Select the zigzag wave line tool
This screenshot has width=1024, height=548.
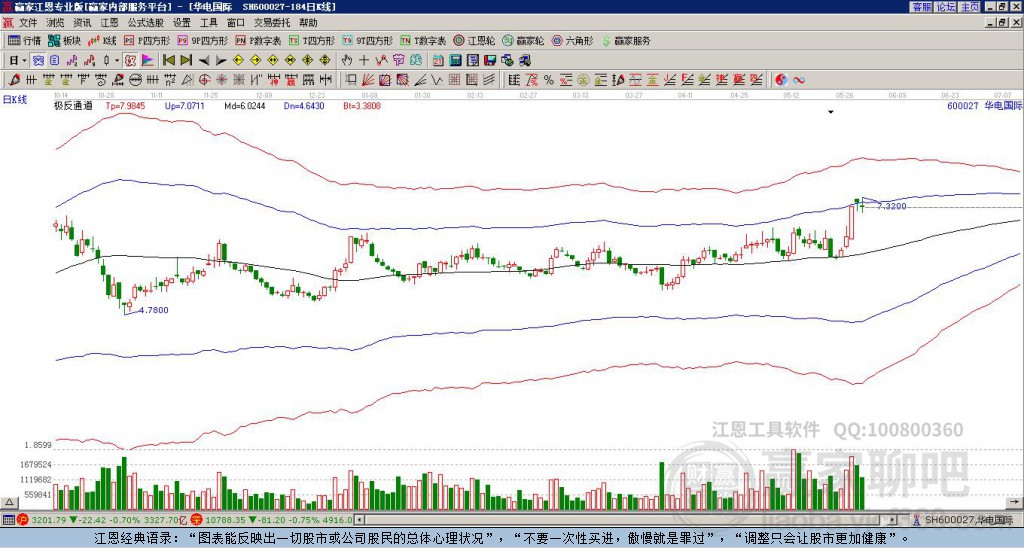click(x=437, y=80)
